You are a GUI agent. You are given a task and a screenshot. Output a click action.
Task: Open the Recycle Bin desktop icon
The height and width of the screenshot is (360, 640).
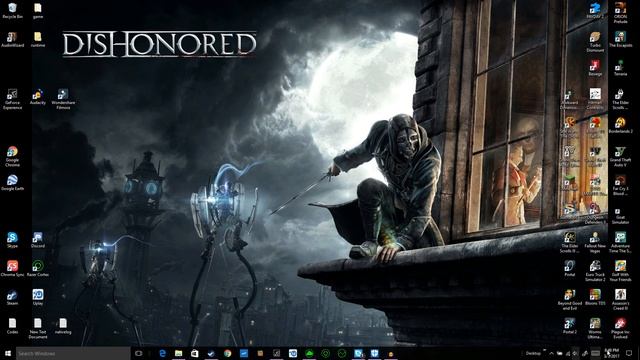(12, 11)
